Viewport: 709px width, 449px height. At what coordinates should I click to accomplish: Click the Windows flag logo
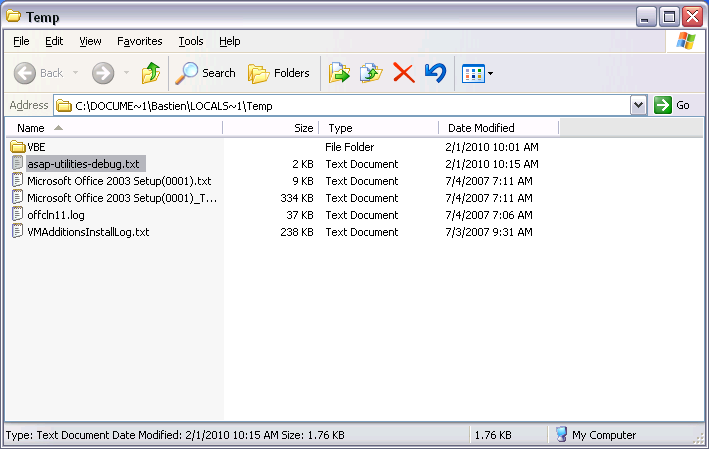(685, 41)
